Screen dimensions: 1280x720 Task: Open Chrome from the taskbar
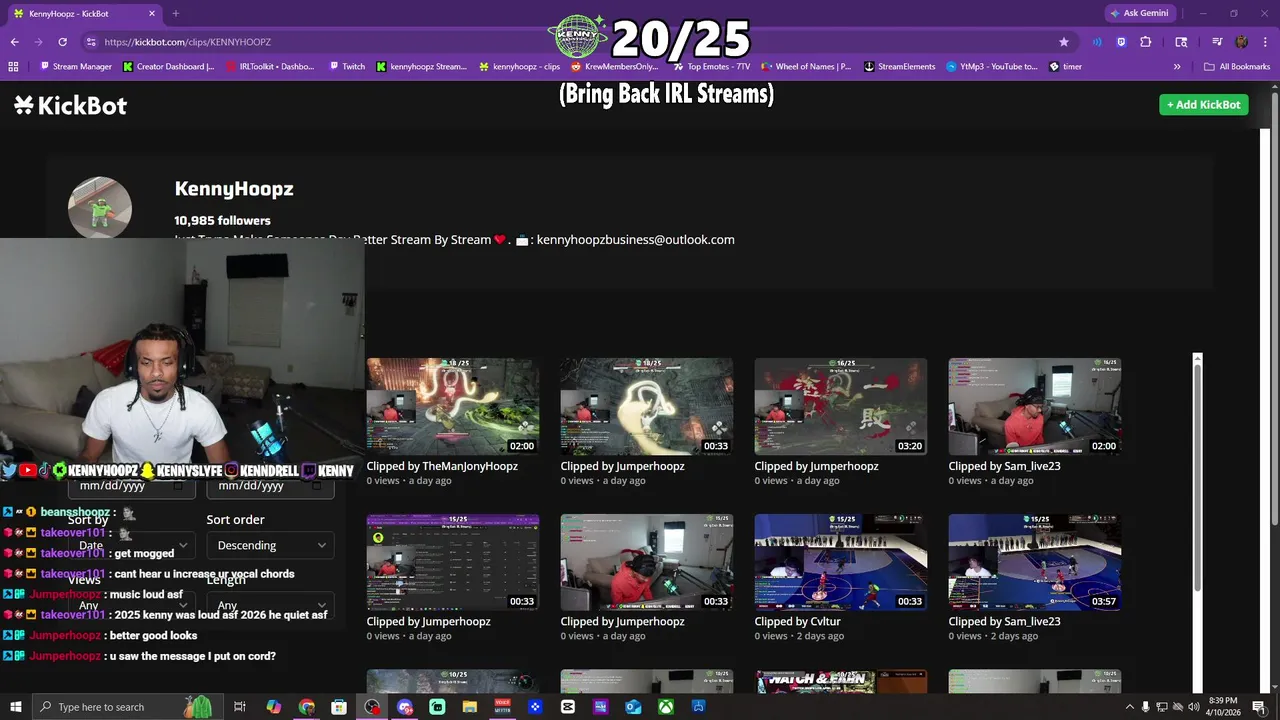click(x=306, y=707)
